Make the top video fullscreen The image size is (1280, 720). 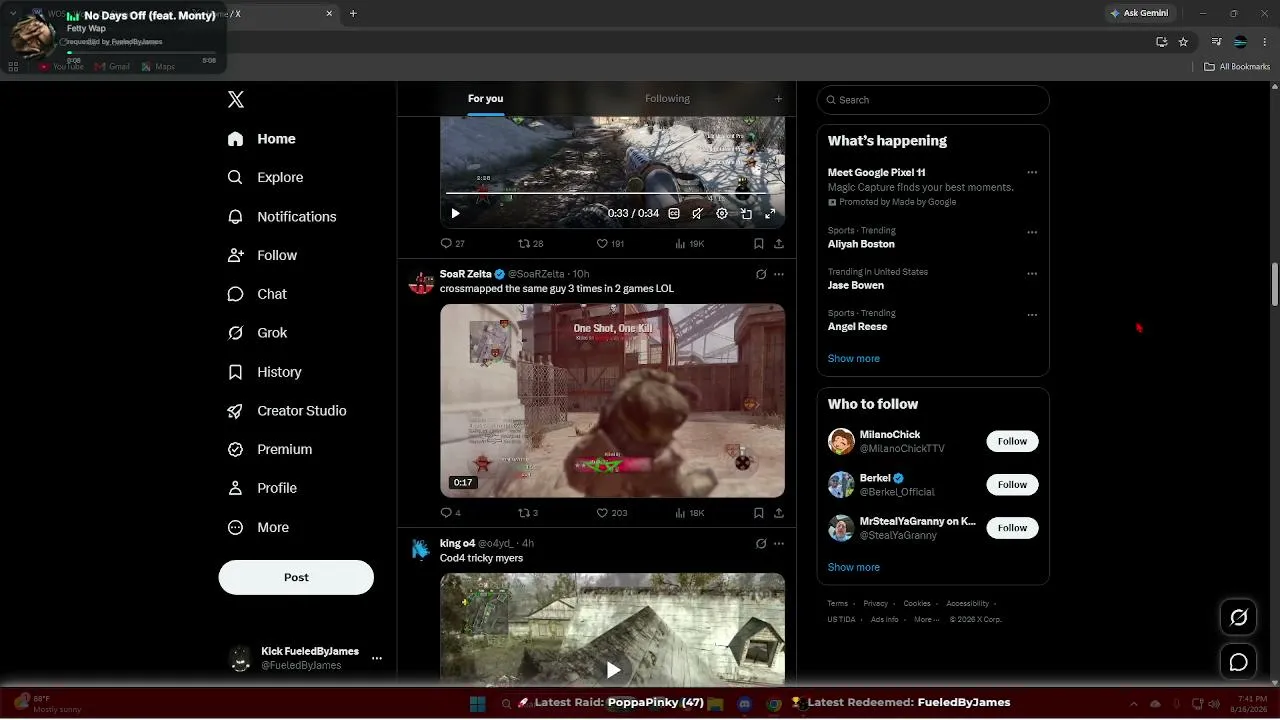pyautogui.click(x=770, y=213)
